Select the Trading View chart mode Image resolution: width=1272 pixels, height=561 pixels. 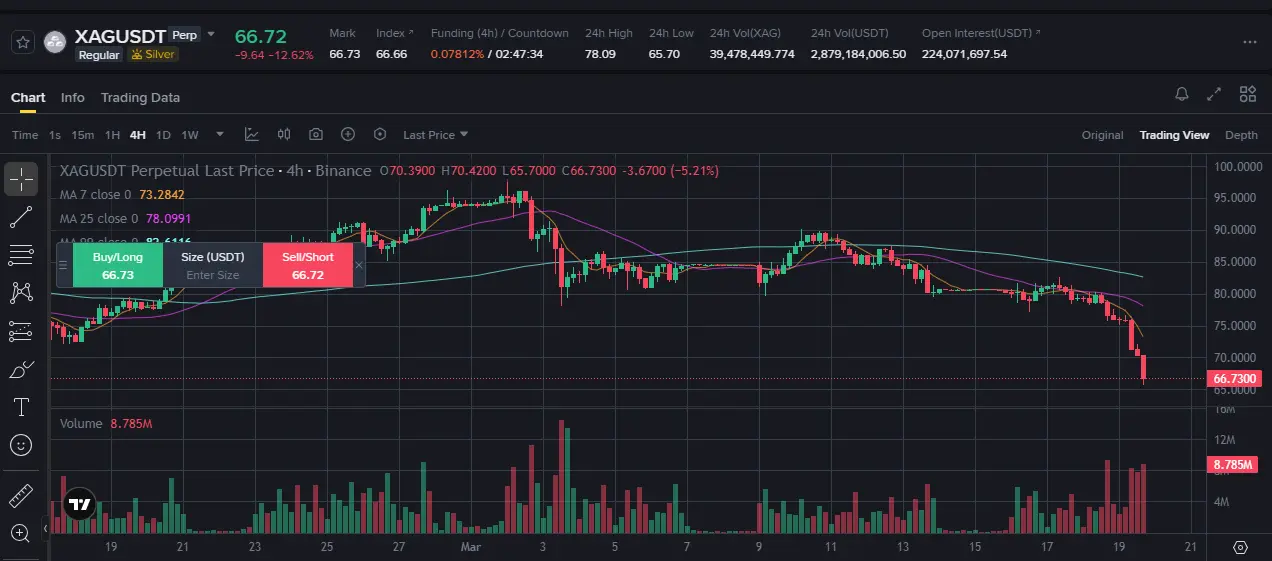point(1174,135)
